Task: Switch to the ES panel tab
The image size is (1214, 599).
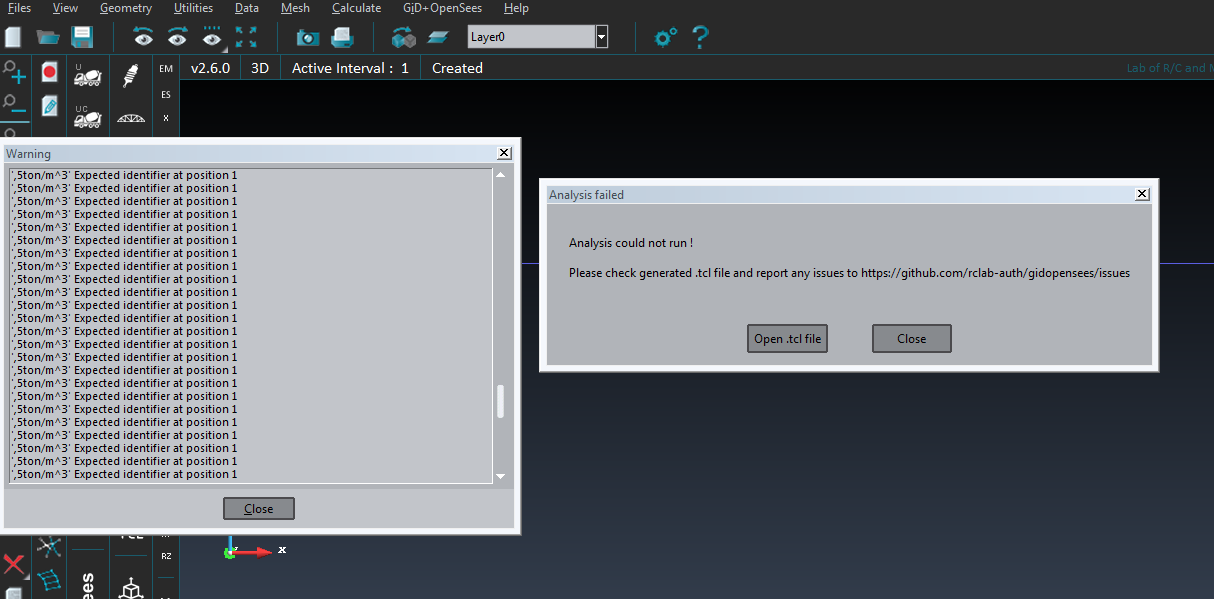Action: click(x=165, y=94)
